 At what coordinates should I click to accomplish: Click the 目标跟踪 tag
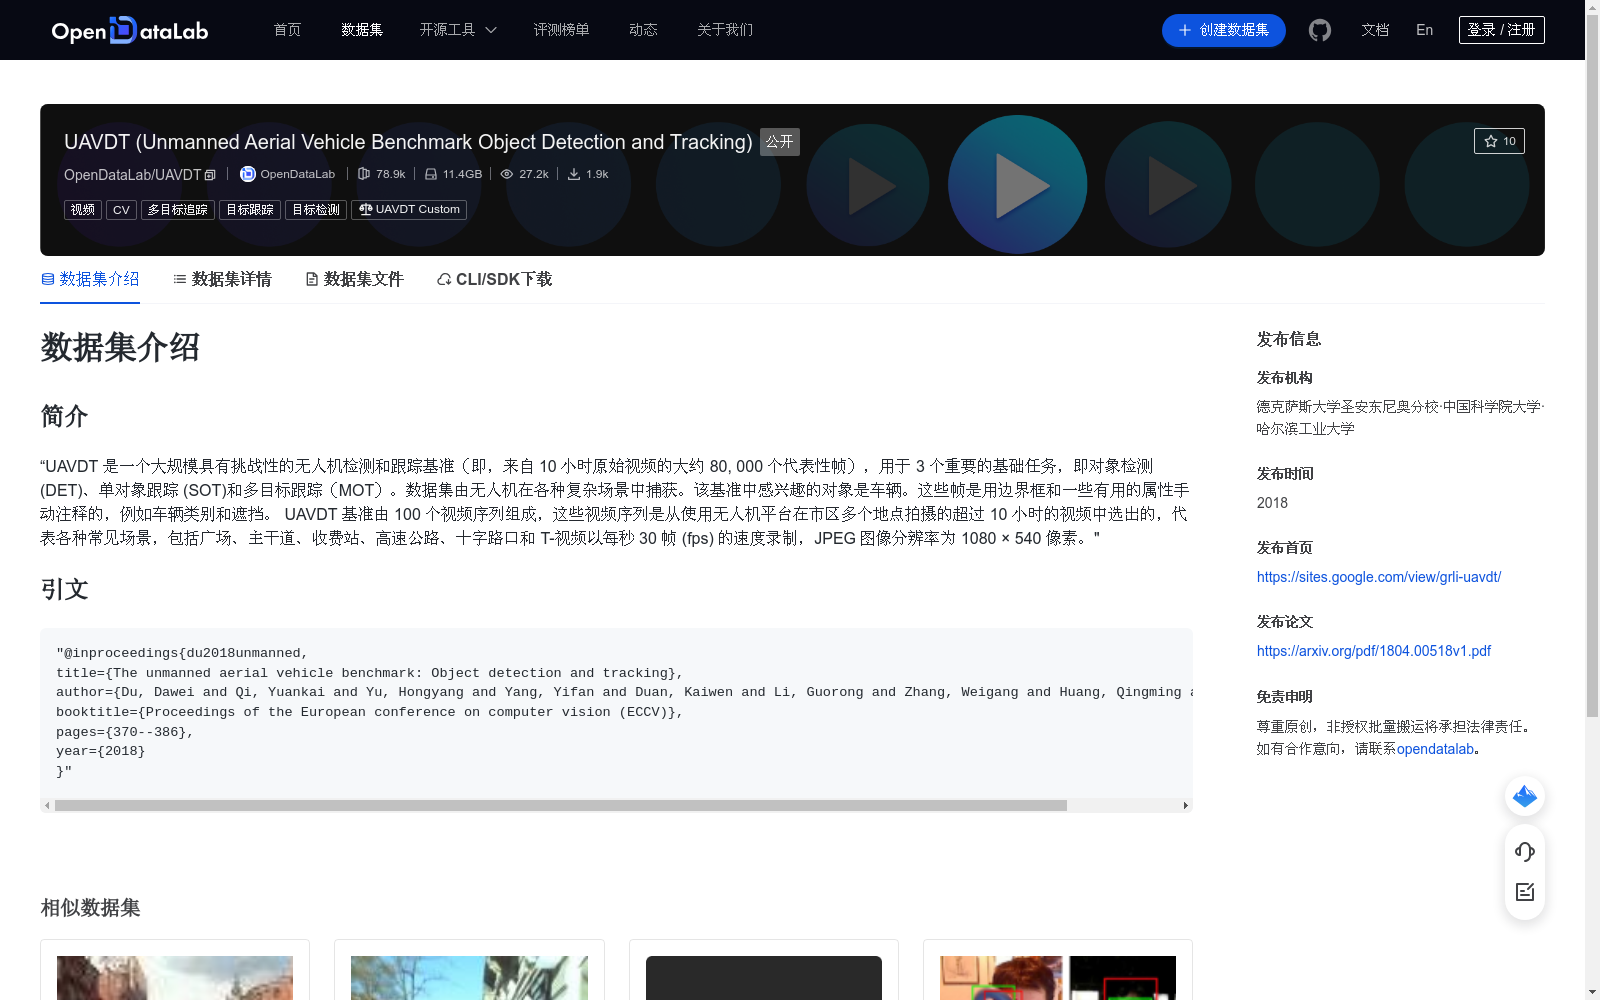point(250,210)
